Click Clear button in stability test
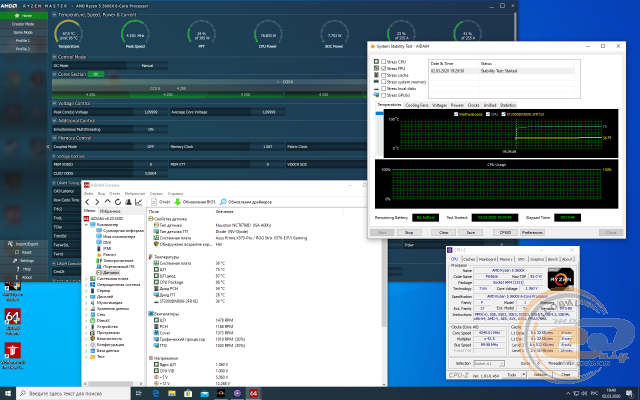 tap(444, 232)
